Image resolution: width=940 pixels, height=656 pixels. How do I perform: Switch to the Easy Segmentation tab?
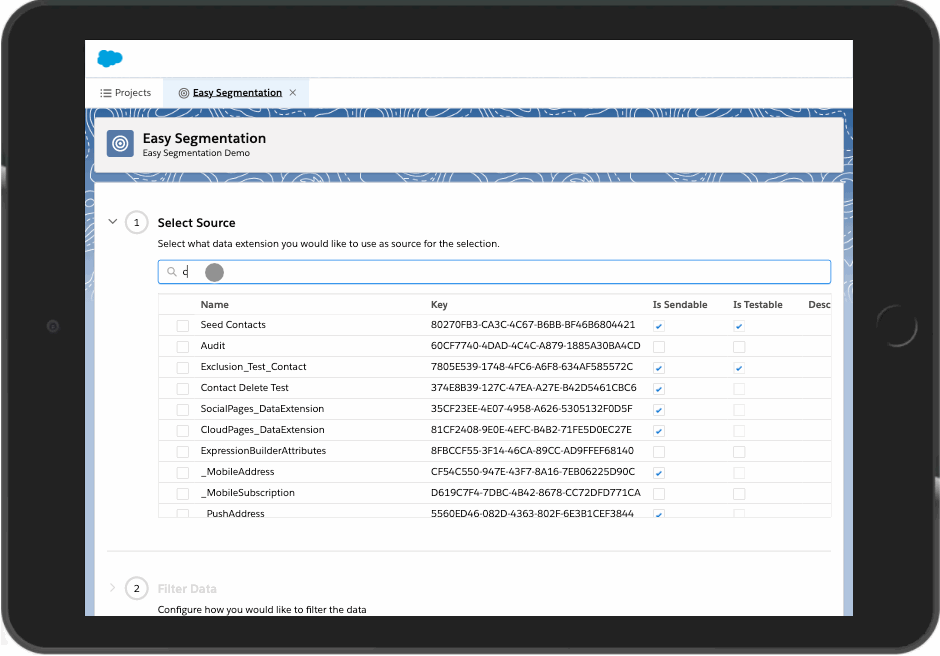(x=237, y=93)
